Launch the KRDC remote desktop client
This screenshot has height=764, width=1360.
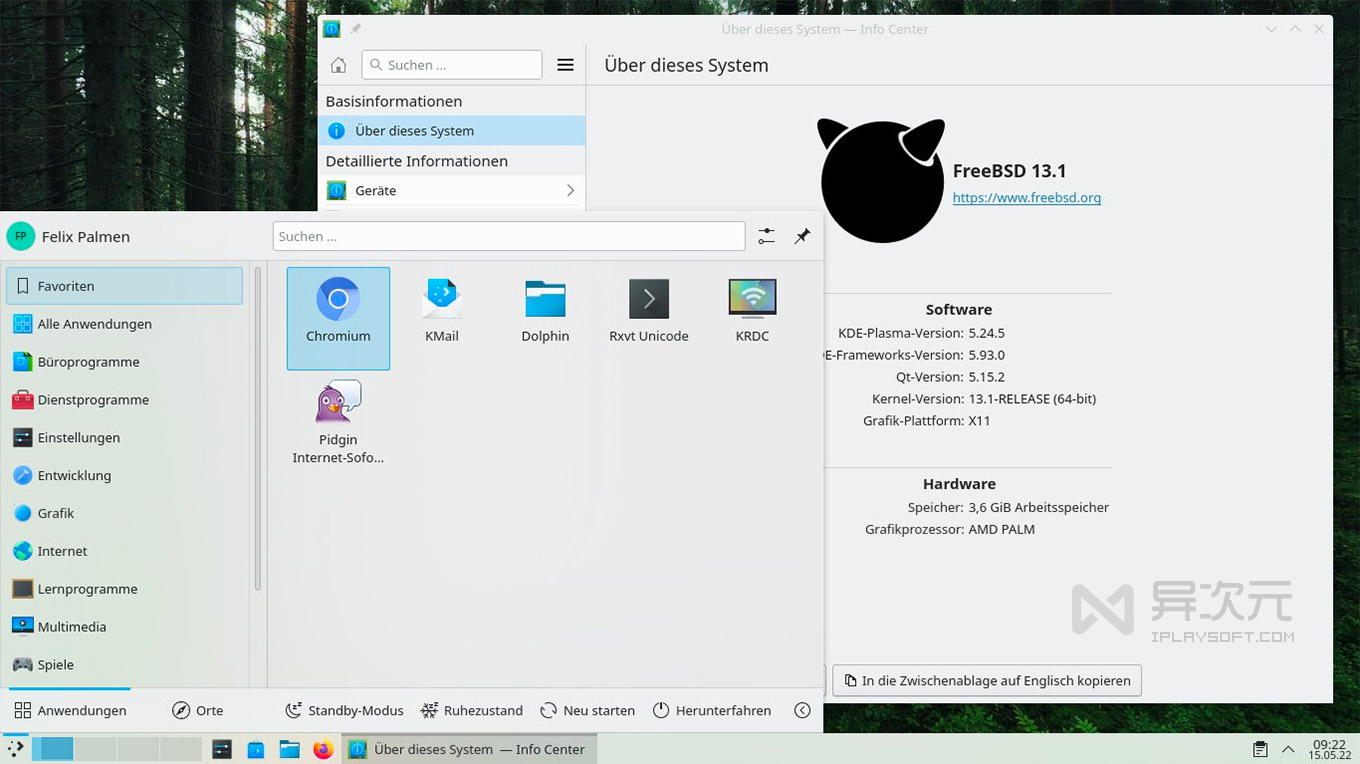pyautogui.click(x=752, y=311)
